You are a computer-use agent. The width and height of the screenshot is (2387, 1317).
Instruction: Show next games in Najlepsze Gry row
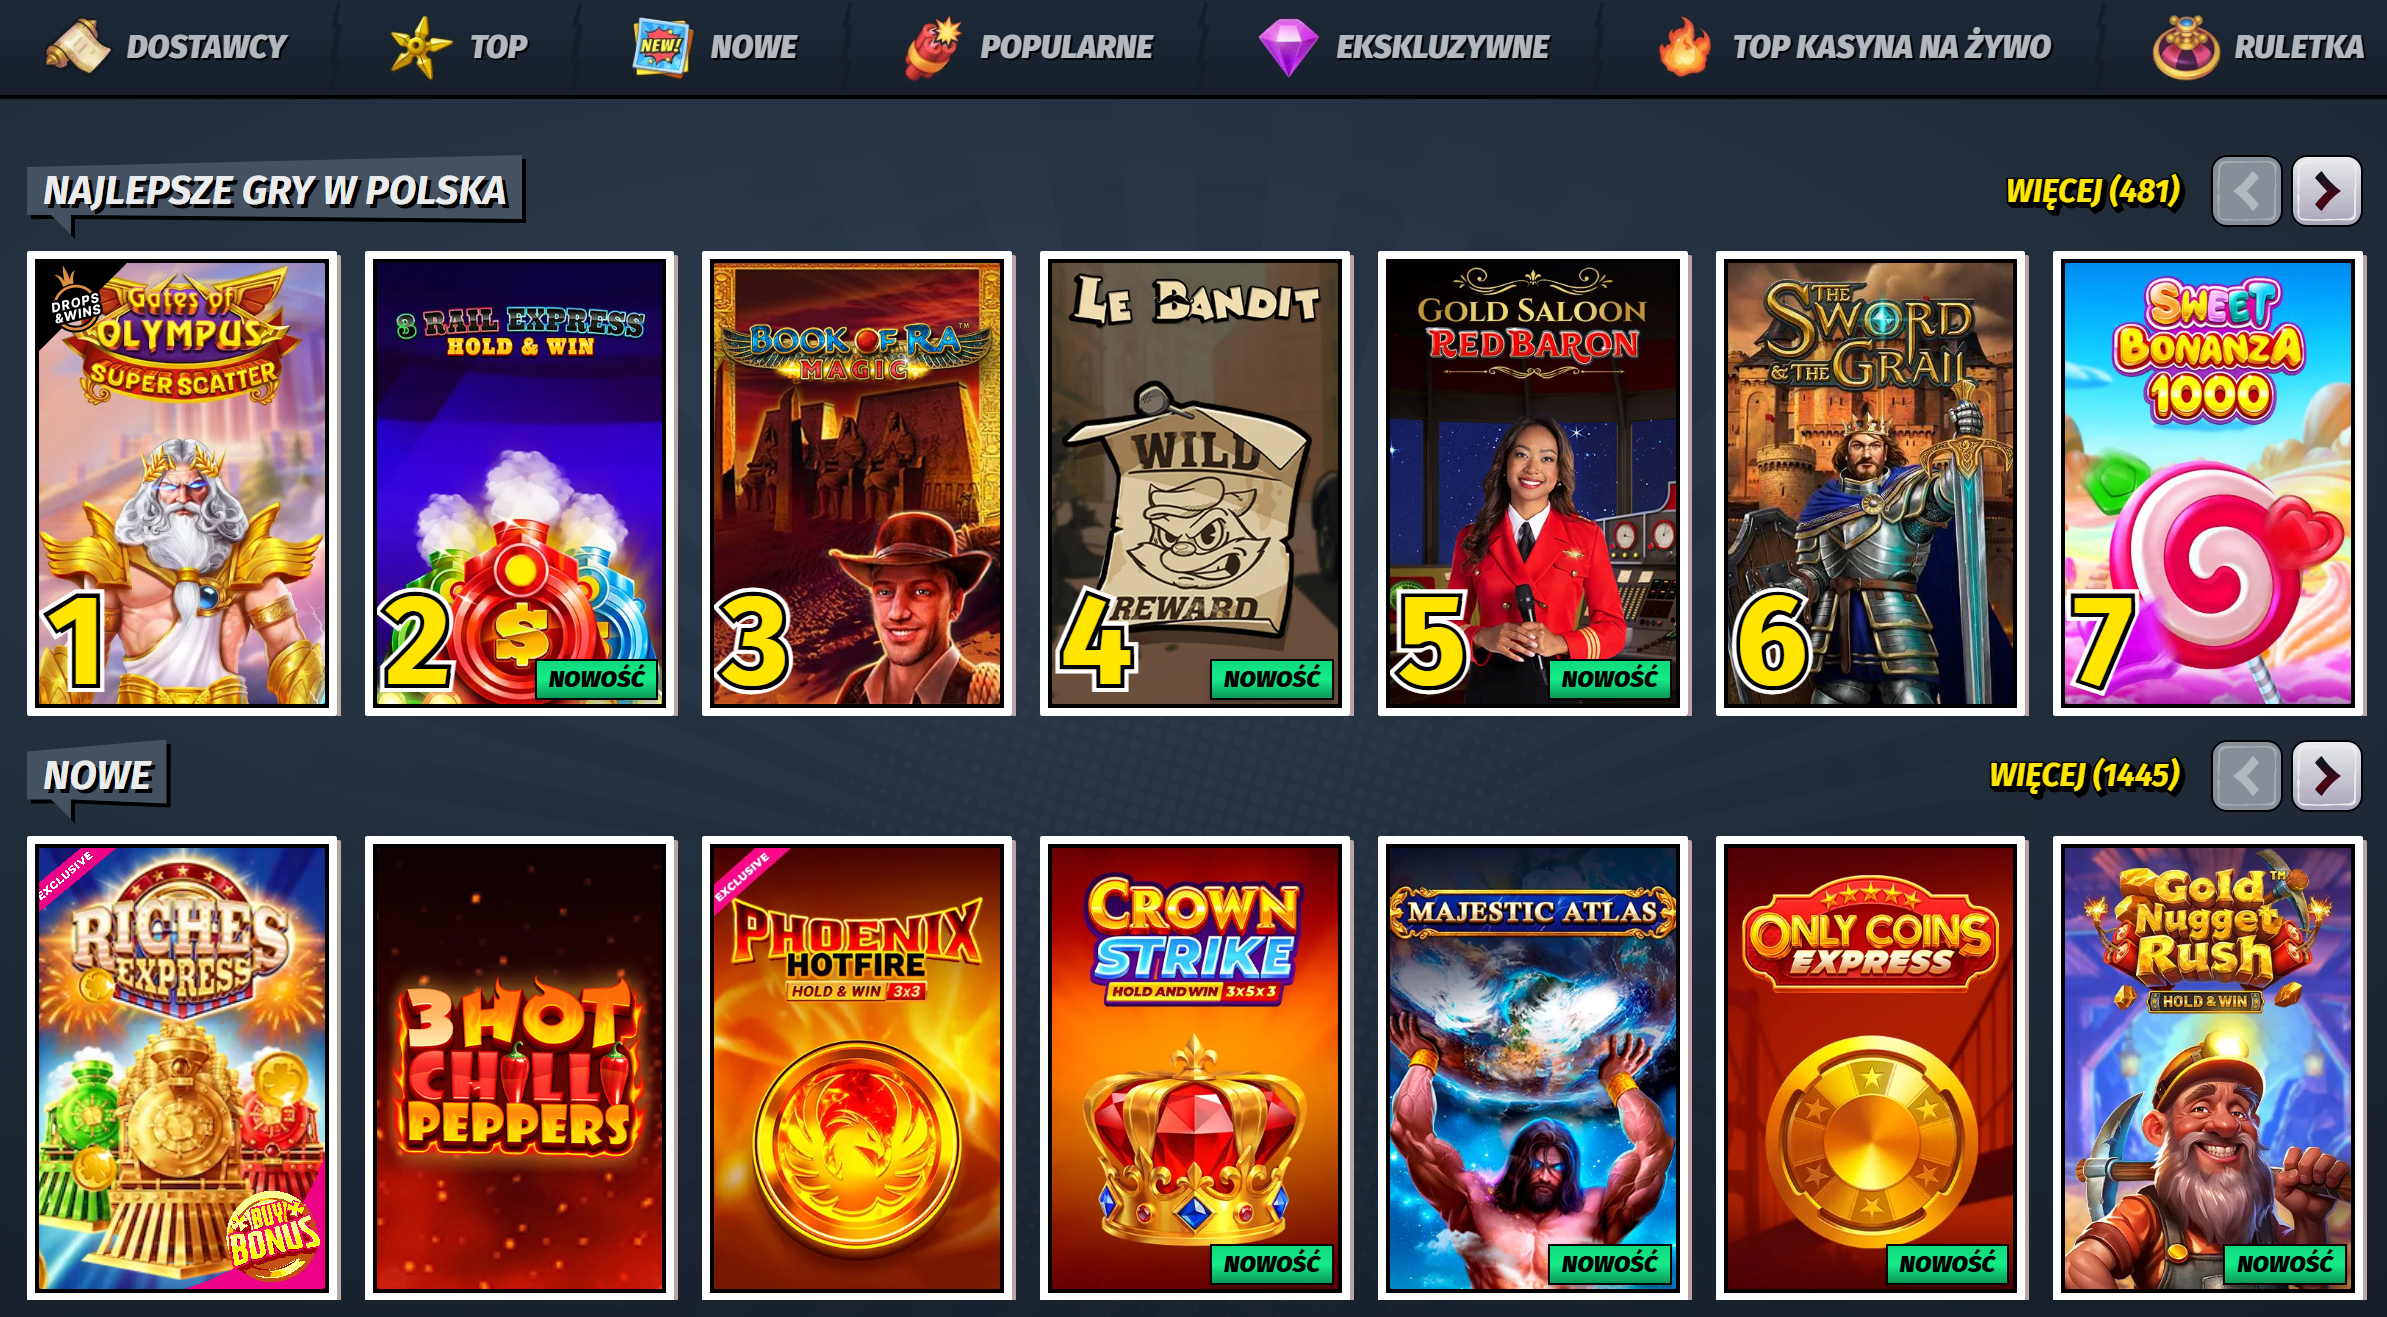[x=2326, y=191]
